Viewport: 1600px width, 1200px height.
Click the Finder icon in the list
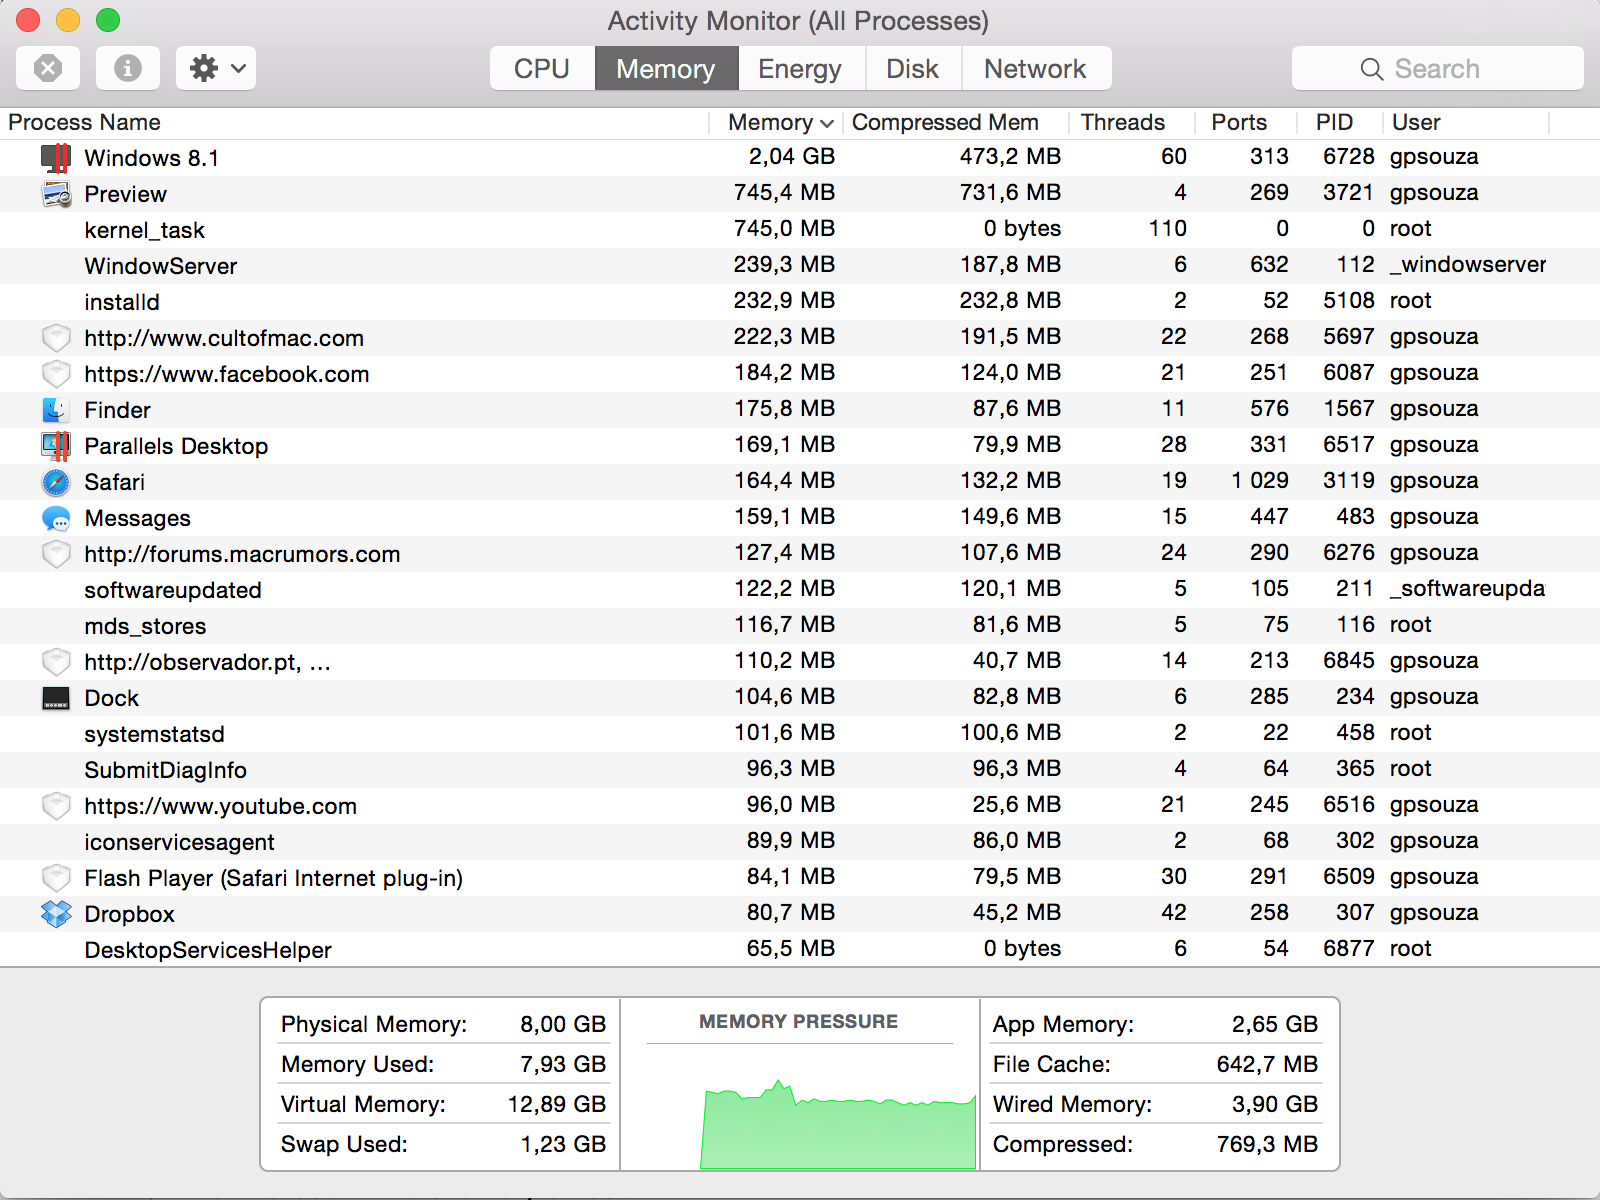(x=56, y=410)
